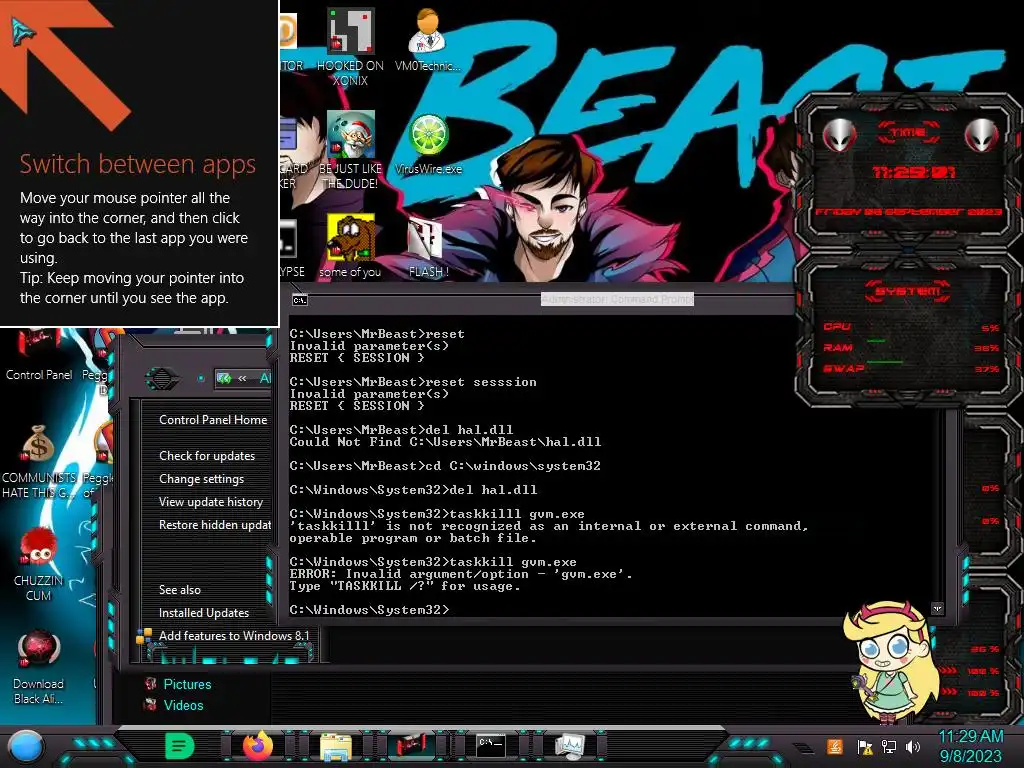This screenshot has width=1024, height=768.
Task: Click the SYSTEM gadget header
Action: [x=908, y=291]
